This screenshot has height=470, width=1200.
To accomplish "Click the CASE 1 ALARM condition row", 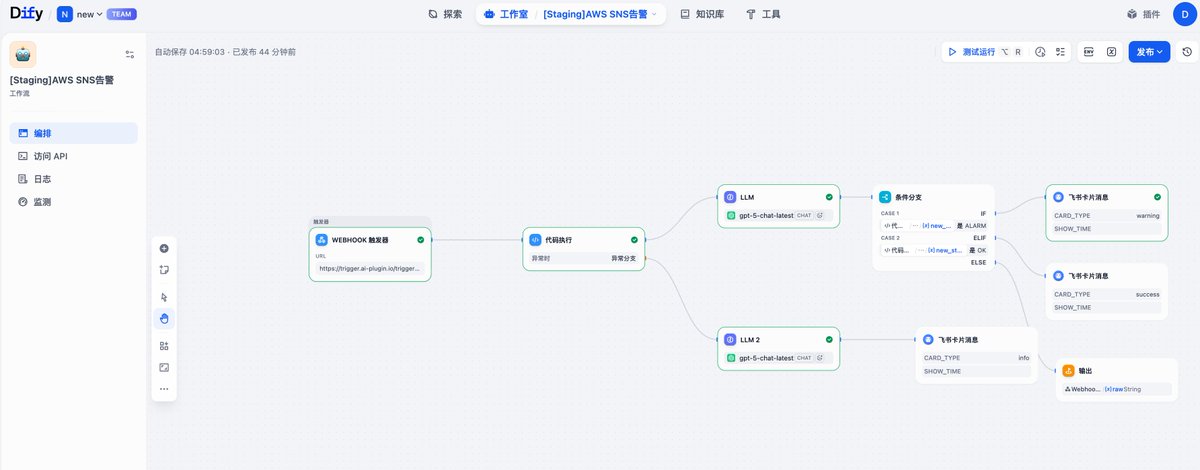I will click(934, 226).
